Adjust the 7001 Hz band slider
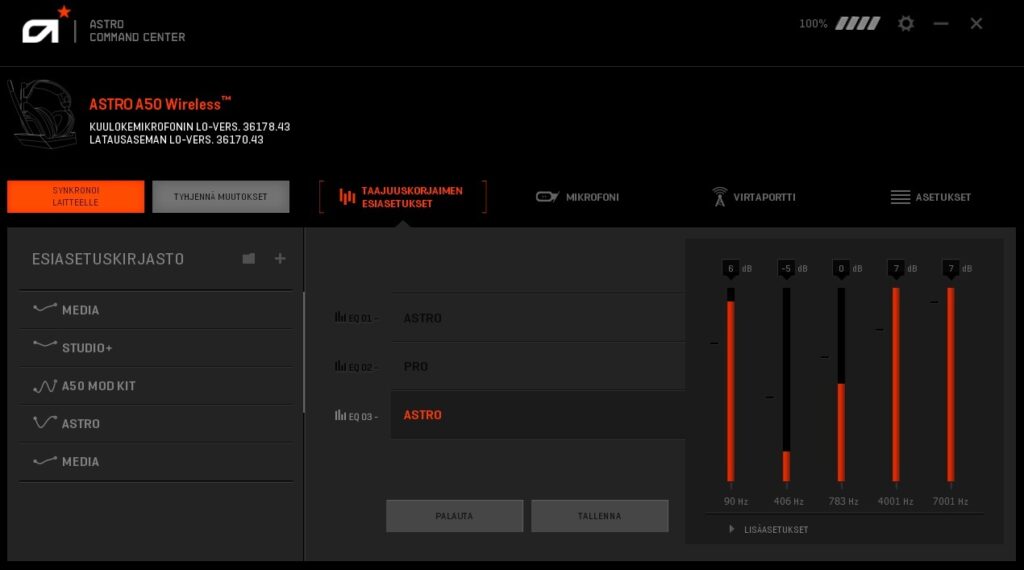The width and height of the screenshot is (1024, 570). (951, 385)
